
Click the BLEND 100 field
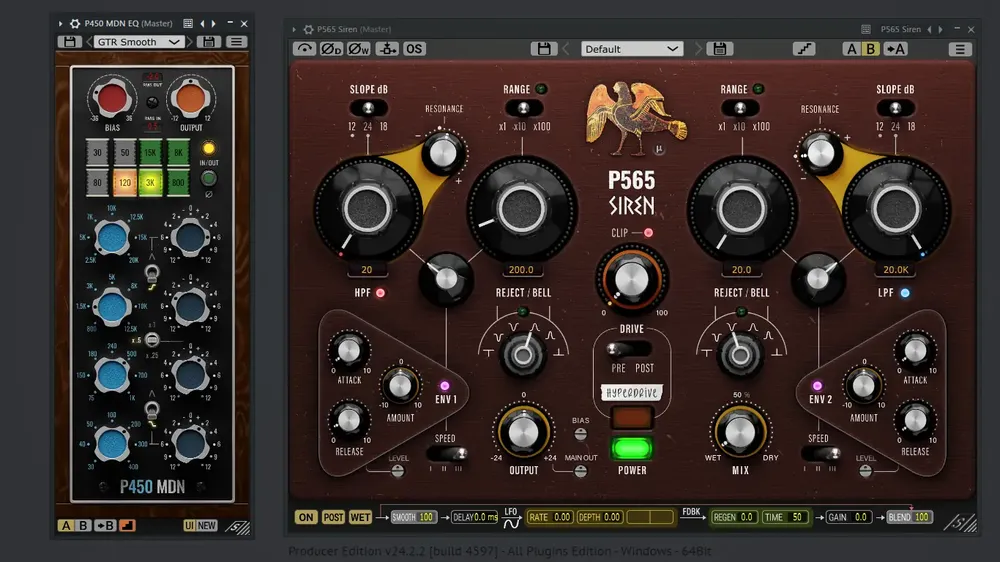click(x=909, y=517)
